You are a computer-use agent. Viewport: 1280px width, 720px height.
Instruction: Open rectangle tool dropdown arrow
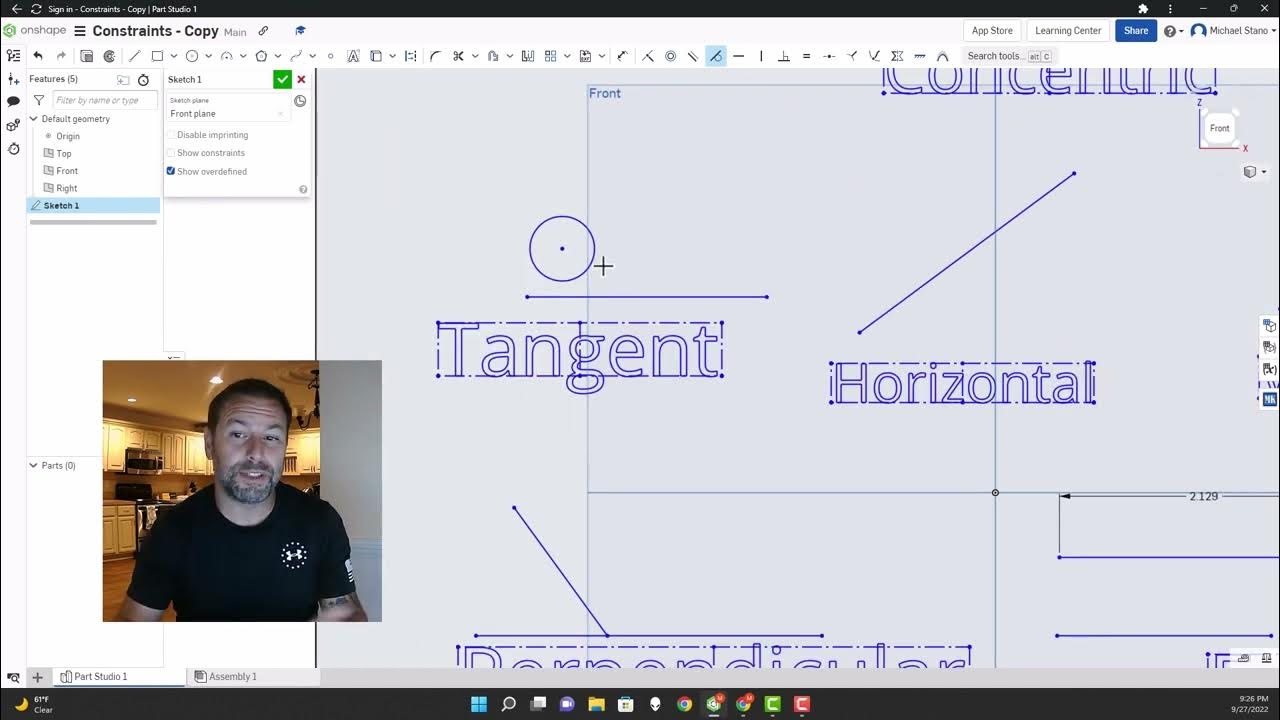point(173,56)
